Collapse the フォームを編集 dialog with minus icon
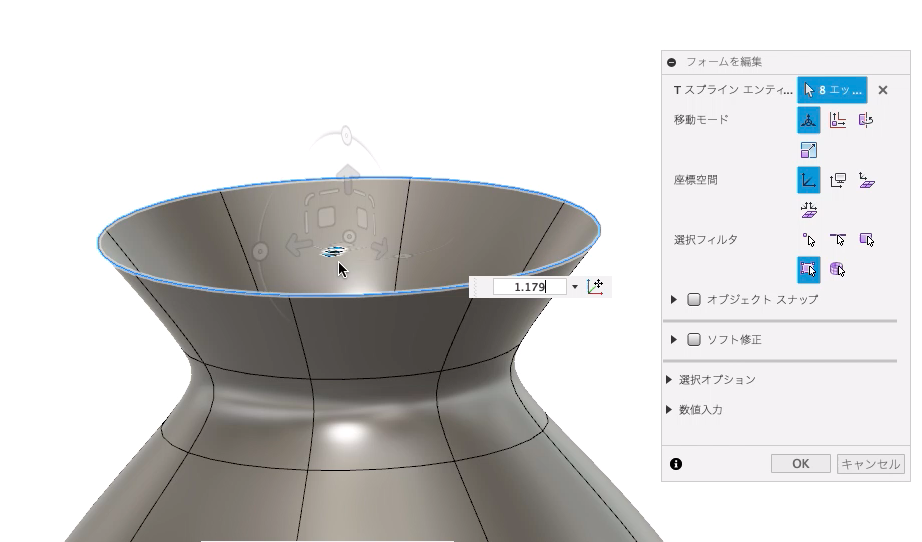The width and height of the screenshot is (922, 542). [672, 62]
